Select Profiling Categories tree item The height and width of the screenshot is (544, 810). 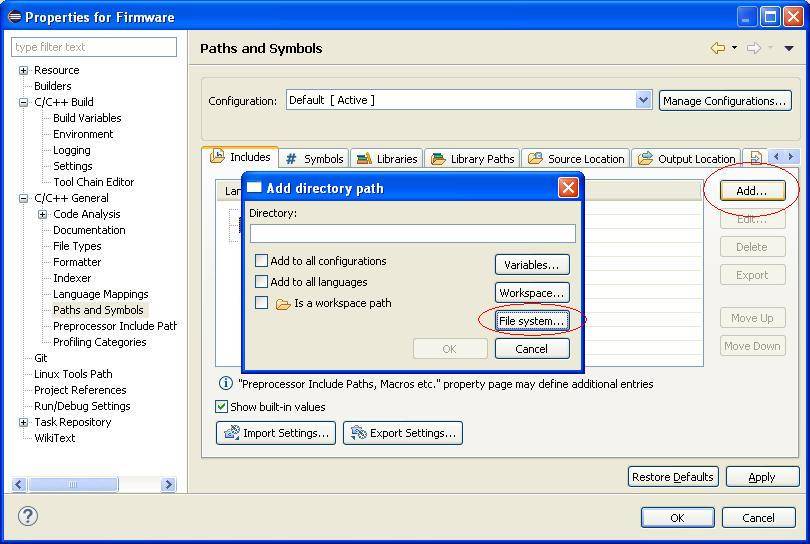coord(100,343)
